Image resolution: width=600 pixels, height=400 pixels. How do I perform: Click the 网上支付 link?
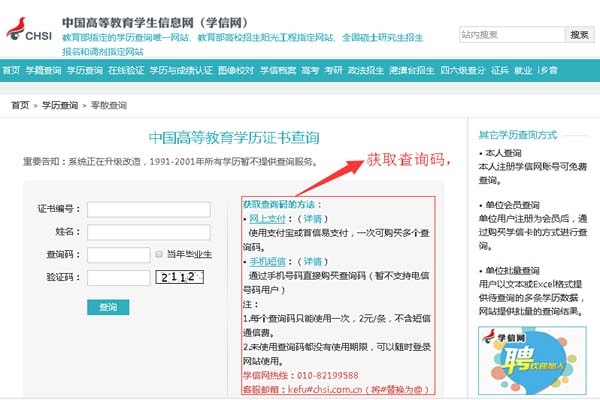coord(267,217)
